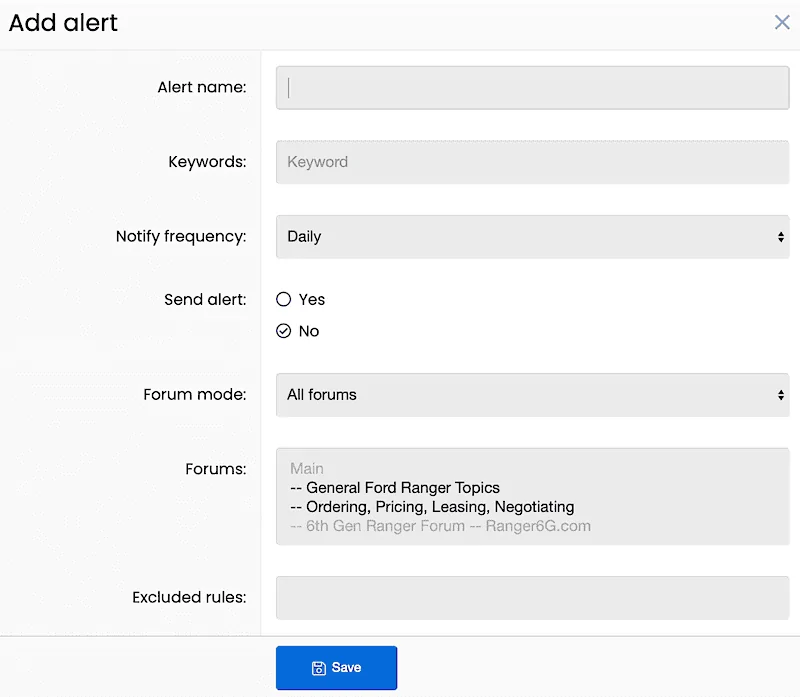Open the Notify frequency dropdown

533,237
